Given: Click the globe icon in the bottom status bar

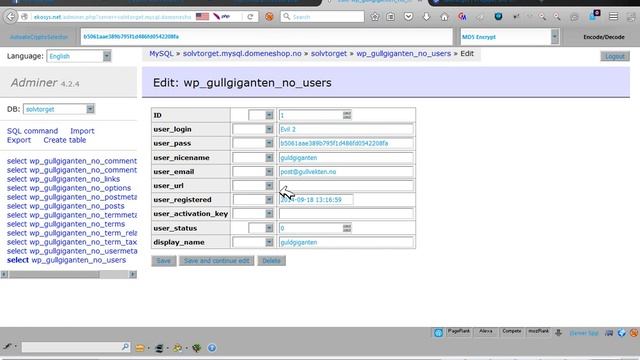Looking at the screenshot, I should coord(622,333).
